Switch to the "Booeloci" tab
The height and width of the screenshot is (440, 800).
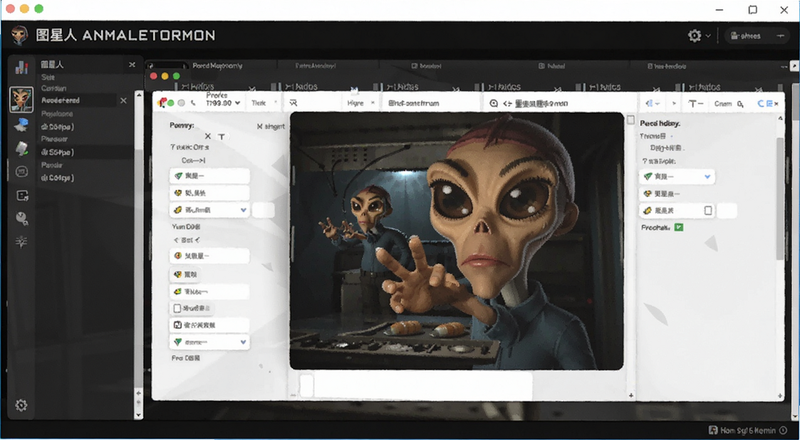[x=426, y=66]
